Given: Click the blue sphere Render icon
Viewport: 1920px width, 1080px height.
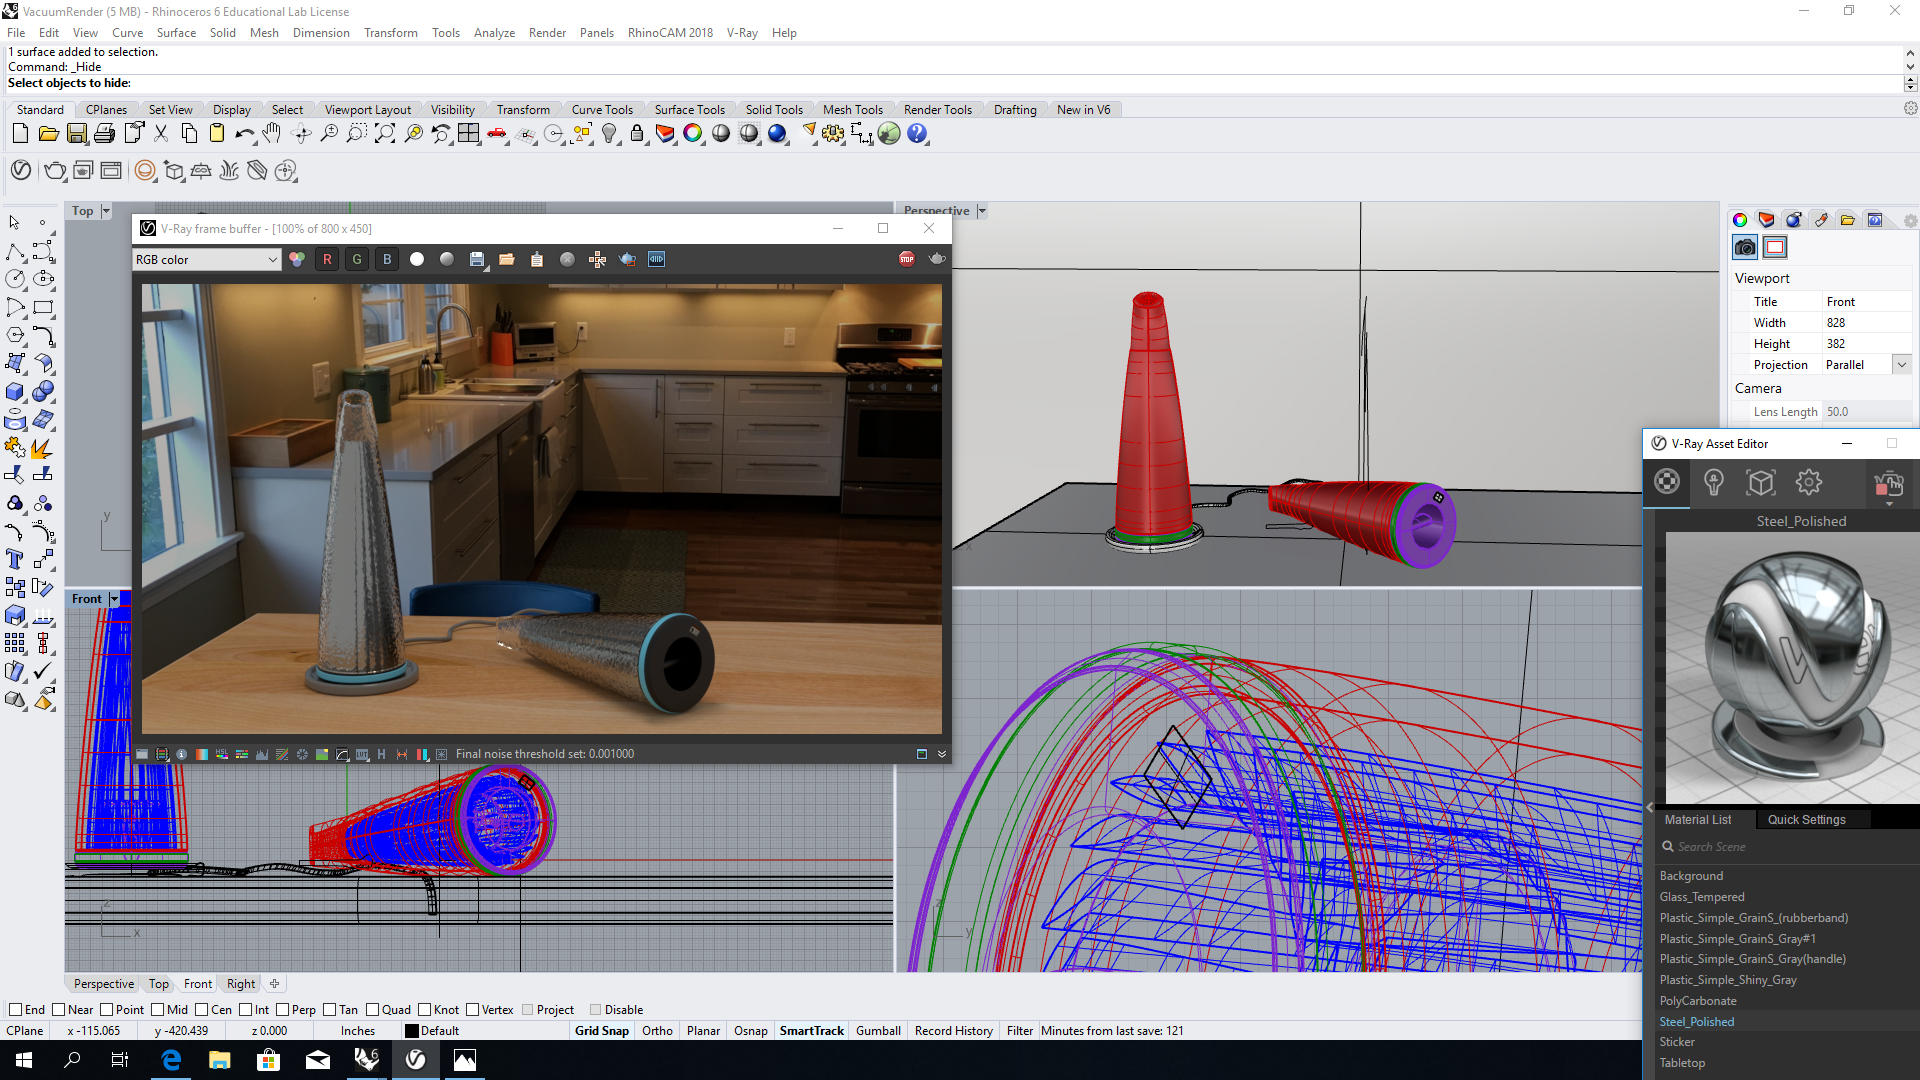Looking at the screenshot, I should pos(777,134).
